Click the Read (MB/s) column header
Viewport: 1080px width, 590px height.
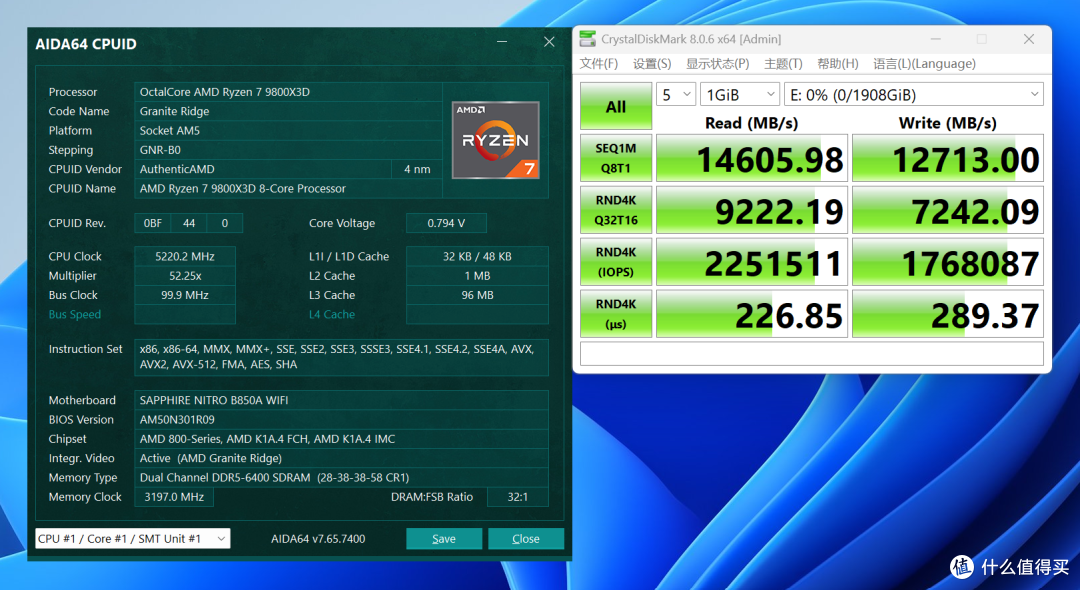(751, 123)
